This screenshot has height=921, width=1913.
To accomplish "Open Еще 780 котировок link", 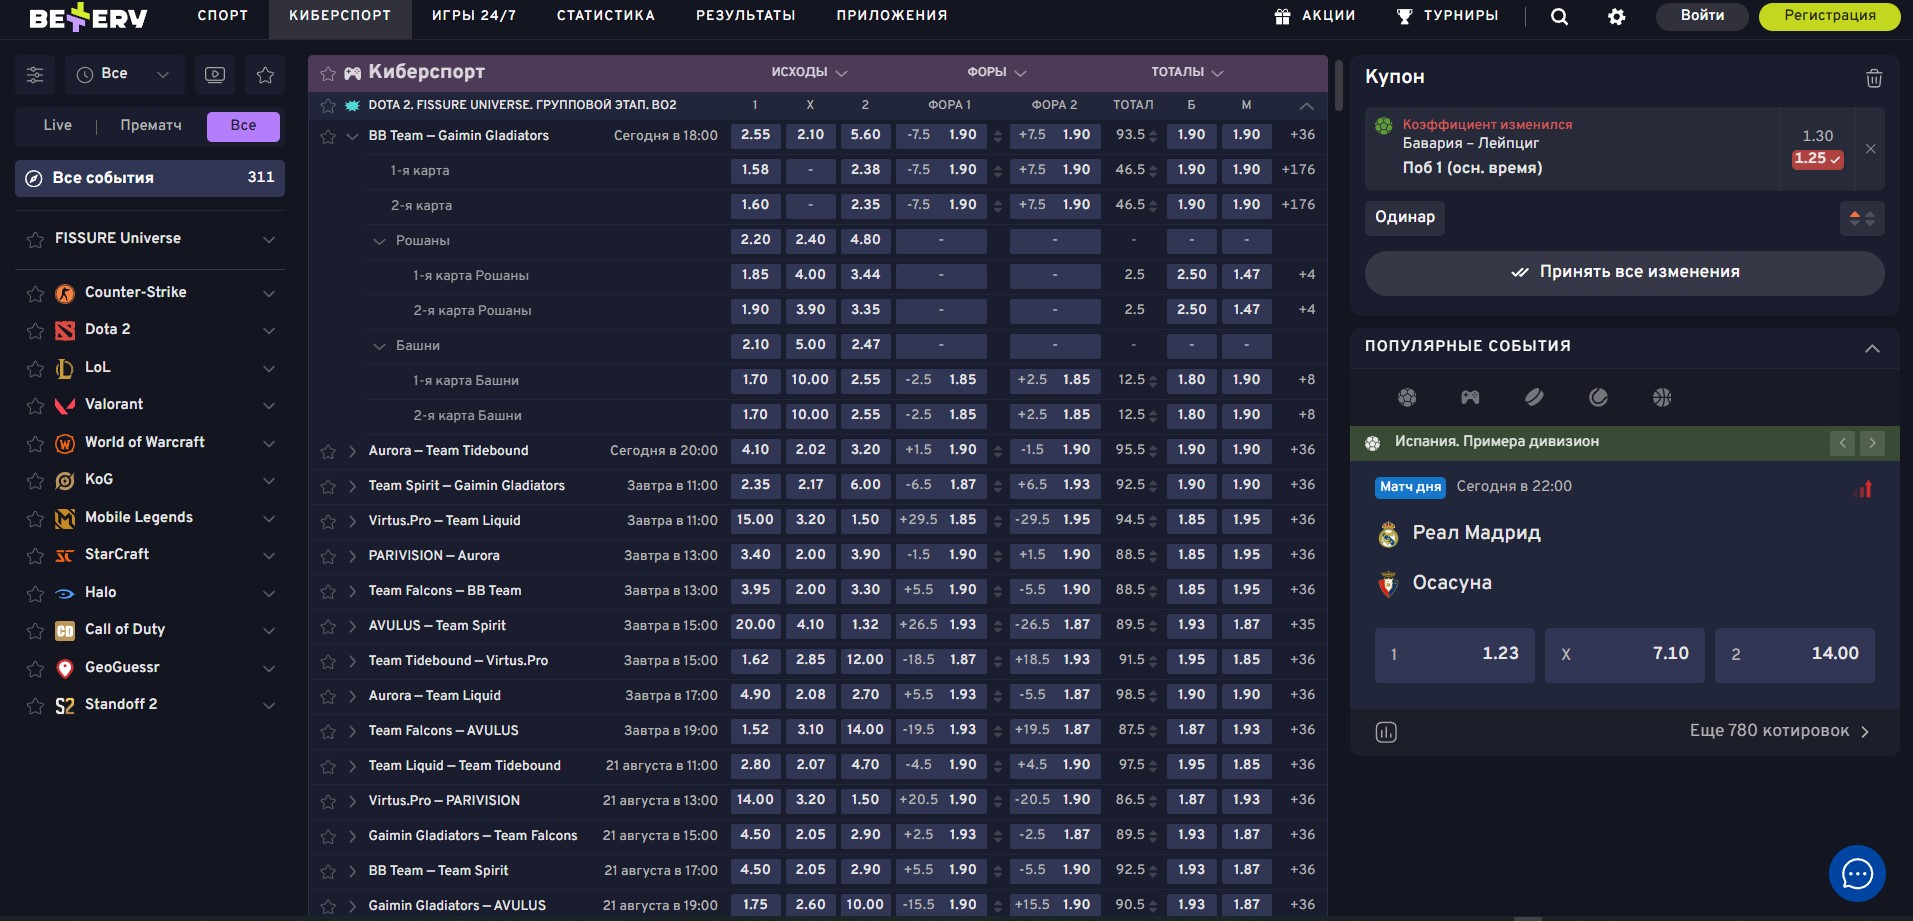I will (1779, 731).
